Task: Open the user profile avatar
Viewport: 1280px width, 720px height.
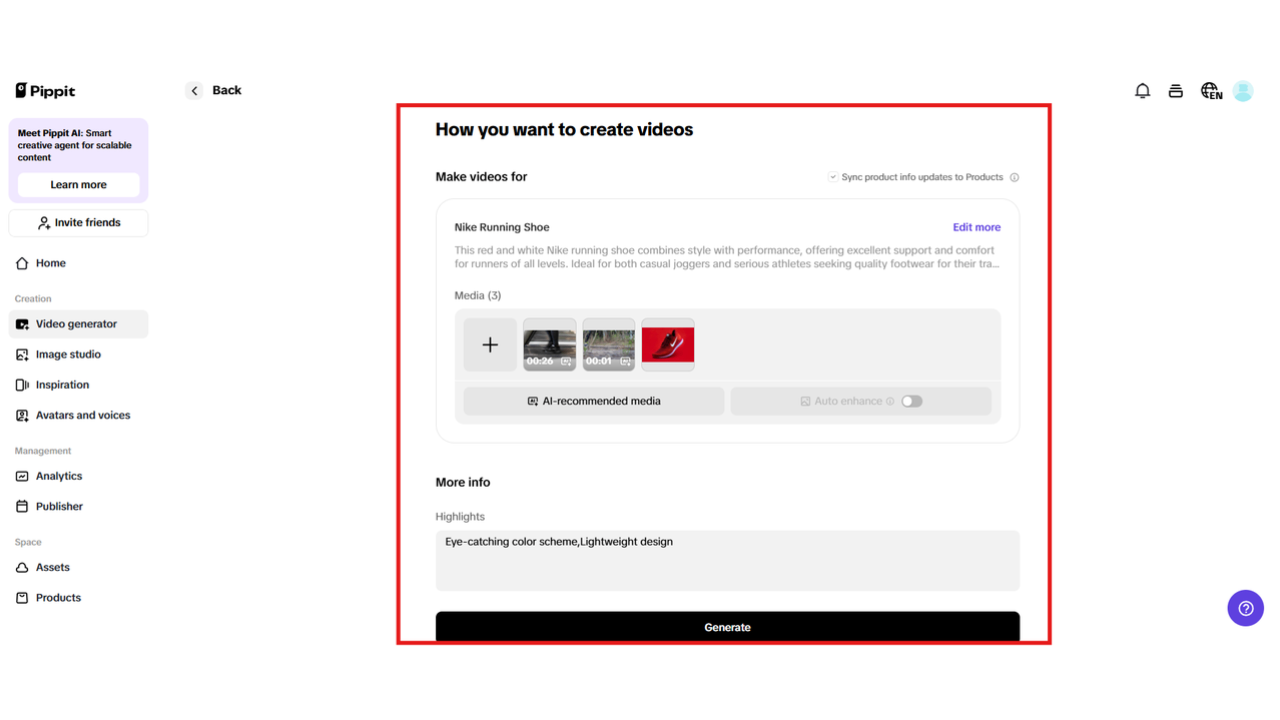Action: [x=1243, y=91]
